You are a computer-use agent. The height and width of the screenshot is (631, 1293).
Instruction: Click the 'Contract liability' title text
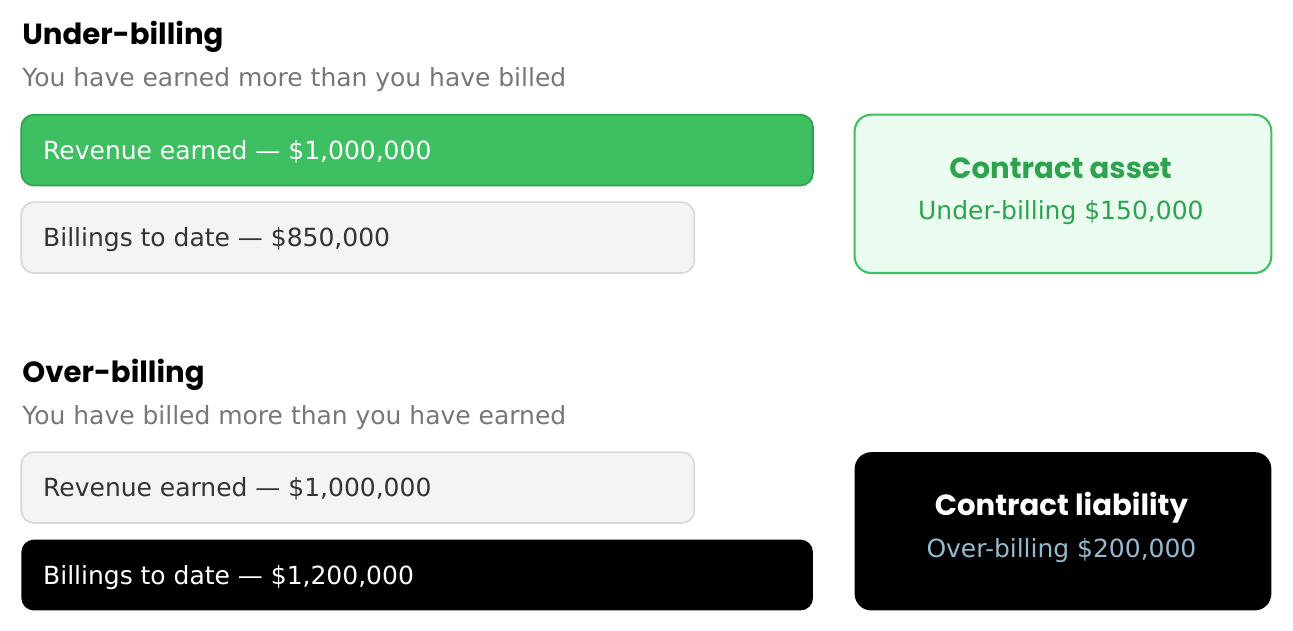tap(1061, 505)
